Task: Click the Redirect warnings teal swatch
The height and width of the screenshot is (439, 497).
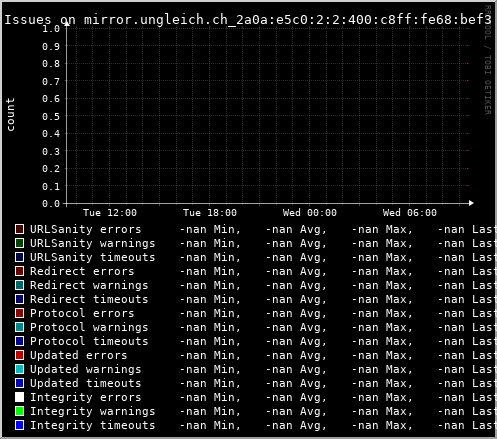Action: tap(19, 285)
